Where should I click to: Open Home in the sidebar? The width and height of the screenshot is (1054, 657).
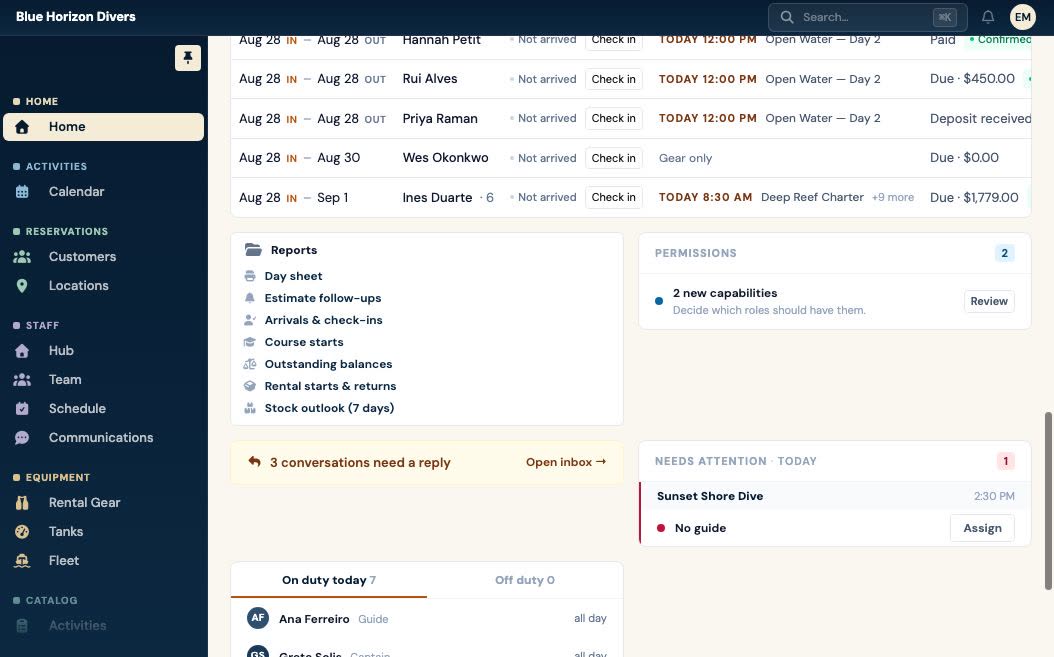point(104,126)
